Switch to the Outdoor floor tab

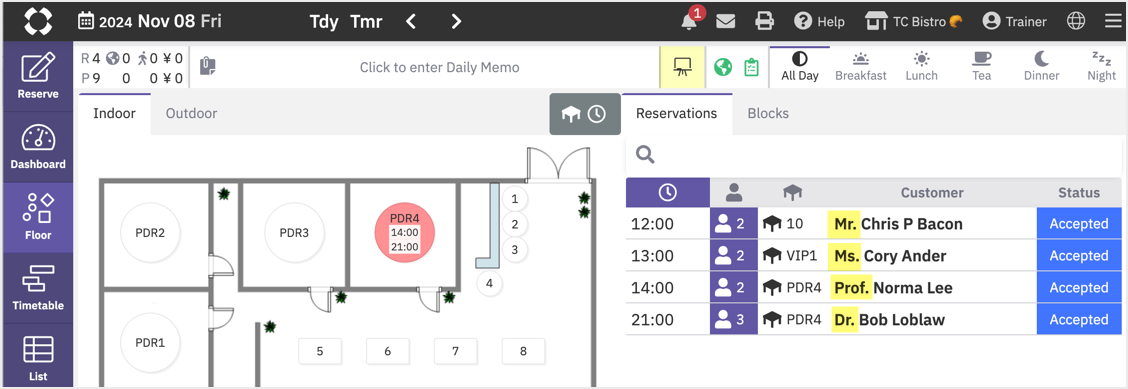(x=191, y=114)
